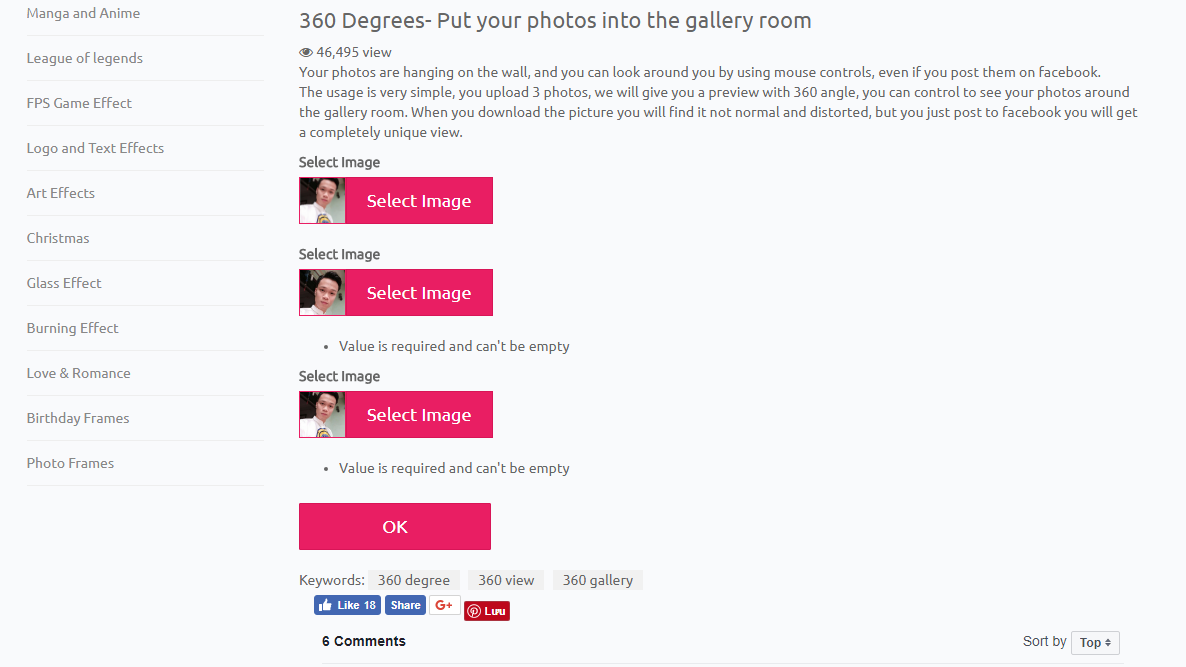Submit the form with the OK button
This screenshot has height=667, width=1186.
[395, 526]
